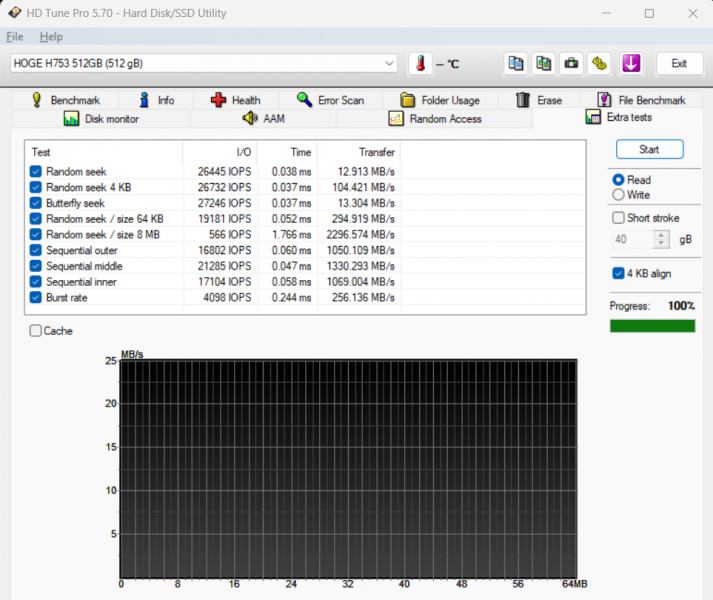
Task: Open the File menu
Action: 15,37
